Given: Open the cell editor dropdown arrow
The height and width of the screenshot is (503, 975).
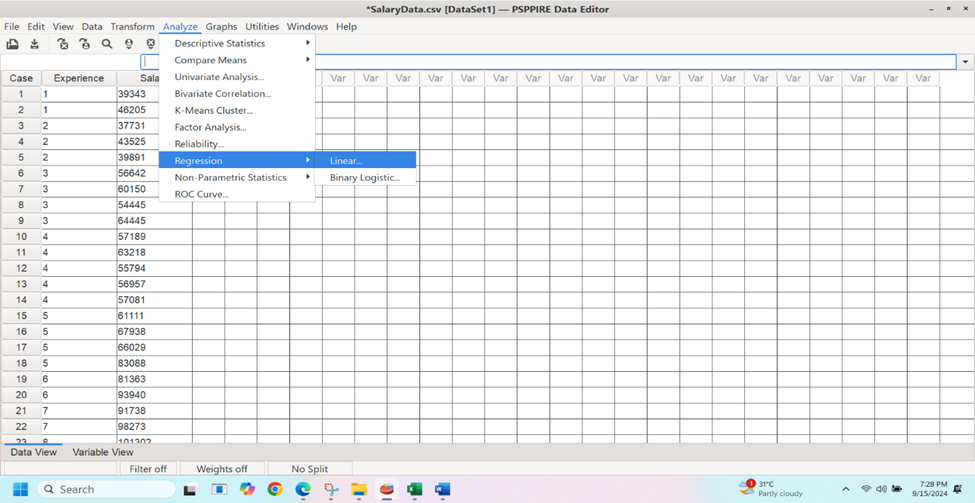Looking at the screenshot, I should point(966,62).
